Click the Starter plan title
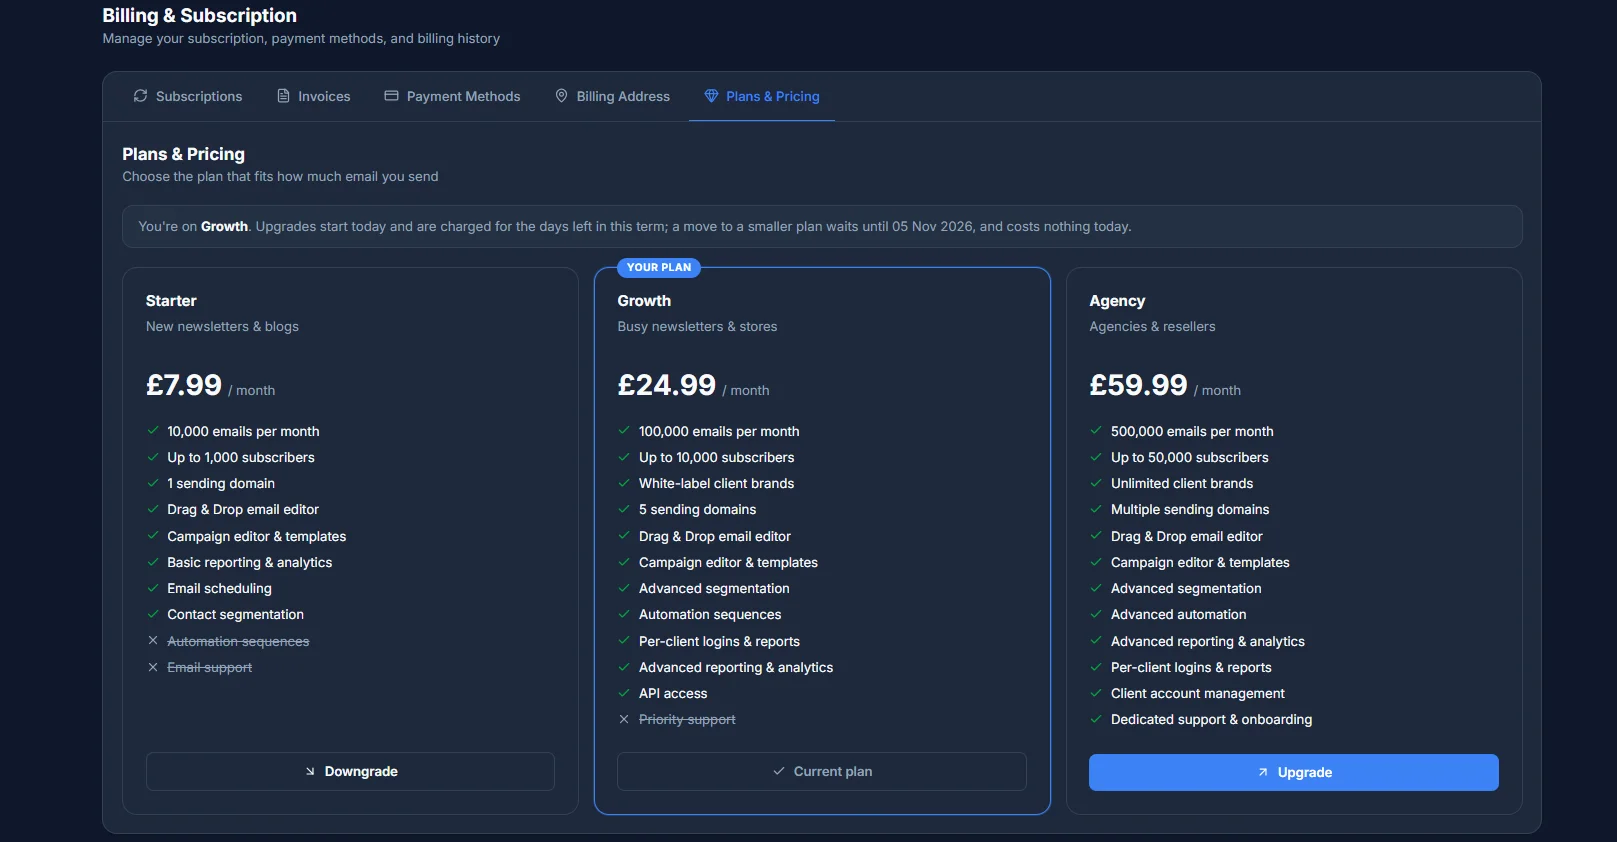1617x842 pixels. point(171,301)
